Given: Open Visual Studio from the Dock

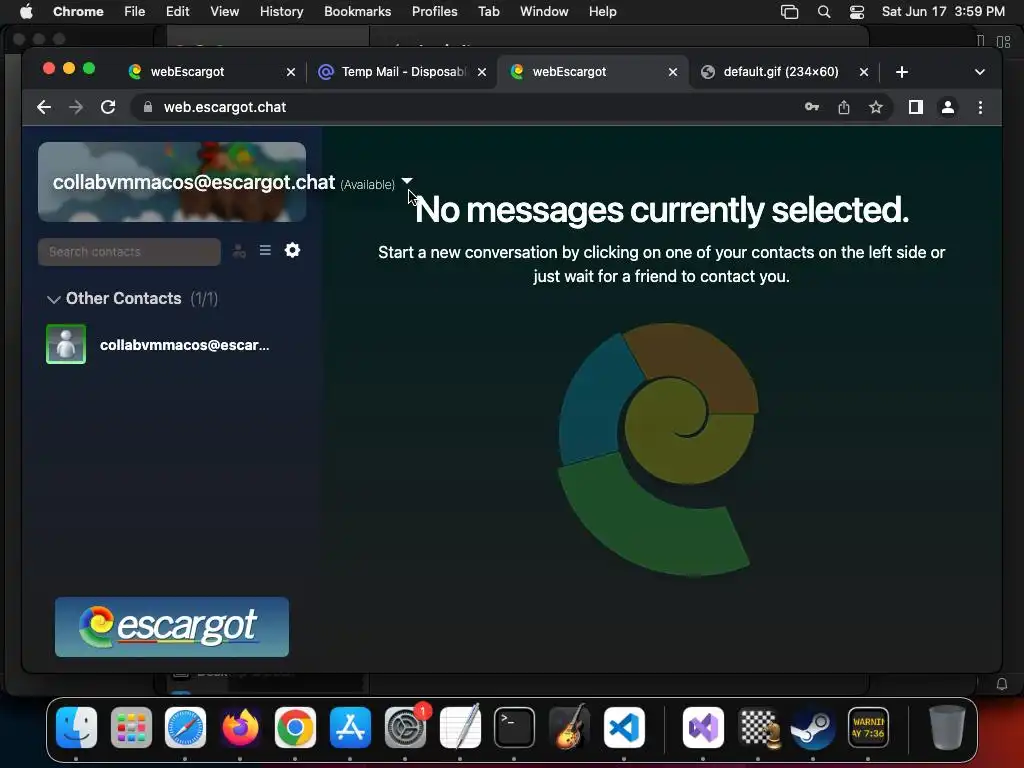Looking at the screenshot, I should (703, 728).
